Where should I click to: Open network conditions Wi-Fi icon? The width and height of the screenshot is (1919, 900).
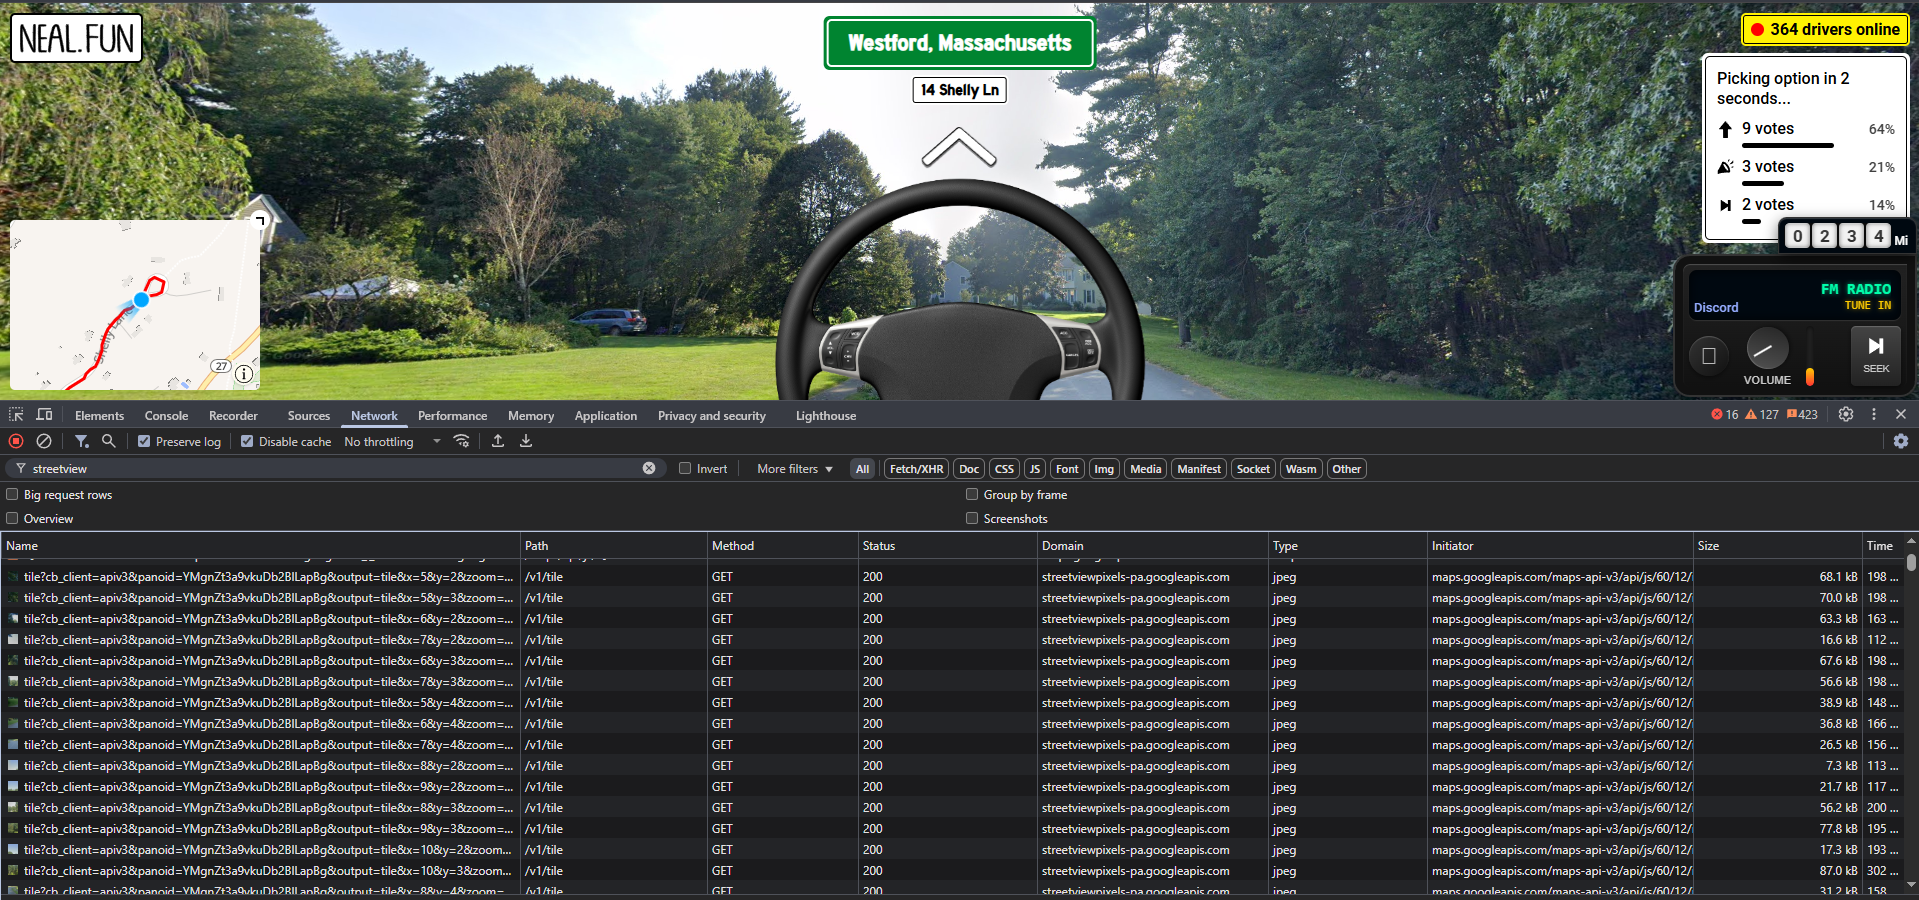461,441
